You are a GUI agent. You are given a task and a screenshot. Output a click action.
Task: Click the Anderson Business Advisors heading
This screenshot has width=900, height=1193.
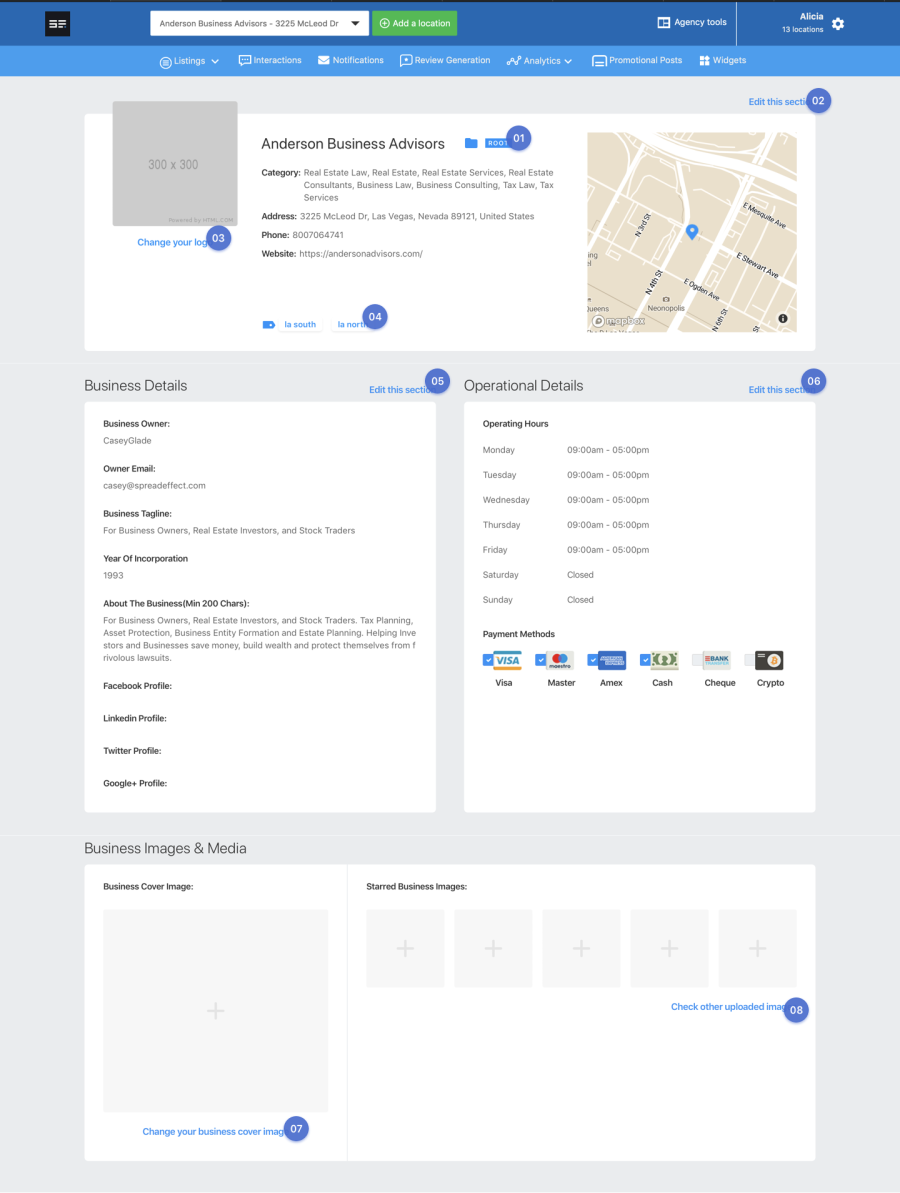pyautogui.click(x=353, y=144)
